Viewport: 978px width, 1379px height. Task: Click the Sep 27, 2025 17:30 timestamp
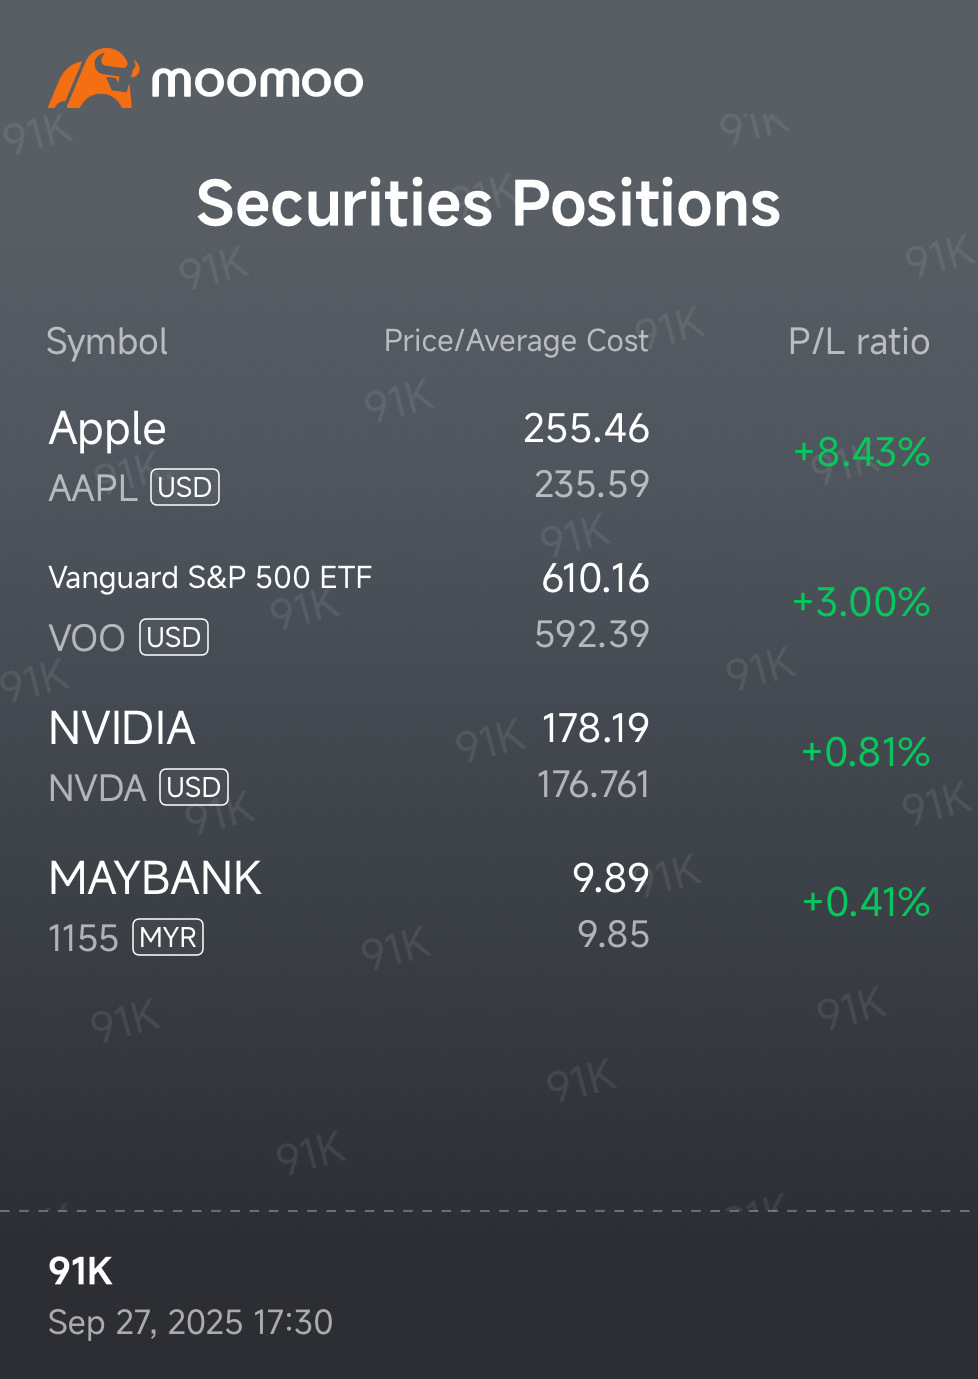click(190, 1322)
